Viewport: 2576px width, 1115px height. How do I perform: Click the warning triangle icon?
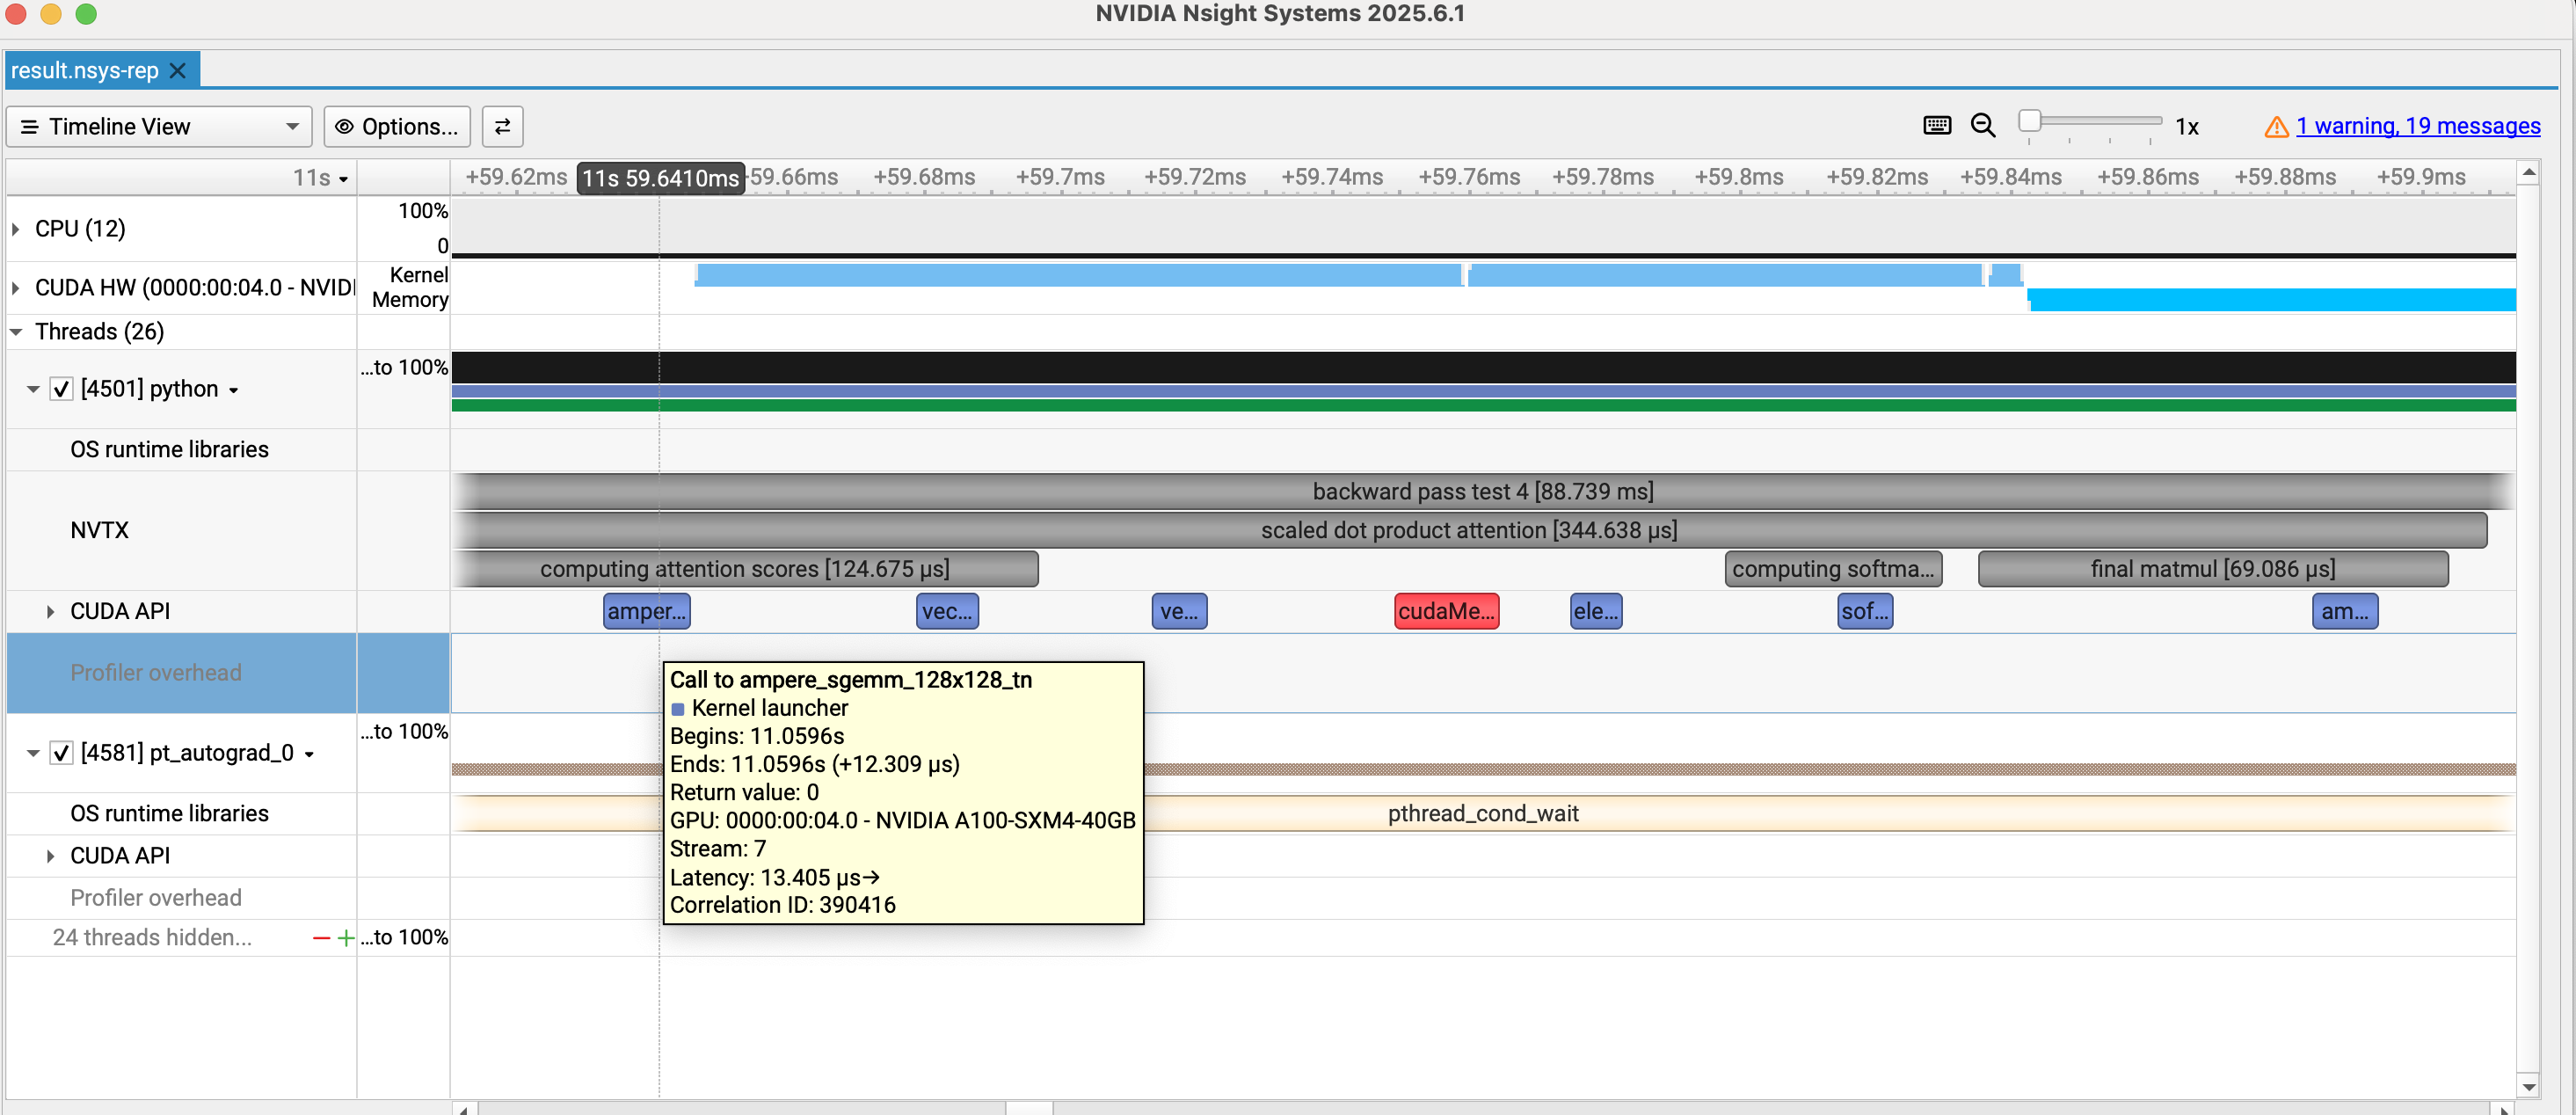(x=2276, y=127)
